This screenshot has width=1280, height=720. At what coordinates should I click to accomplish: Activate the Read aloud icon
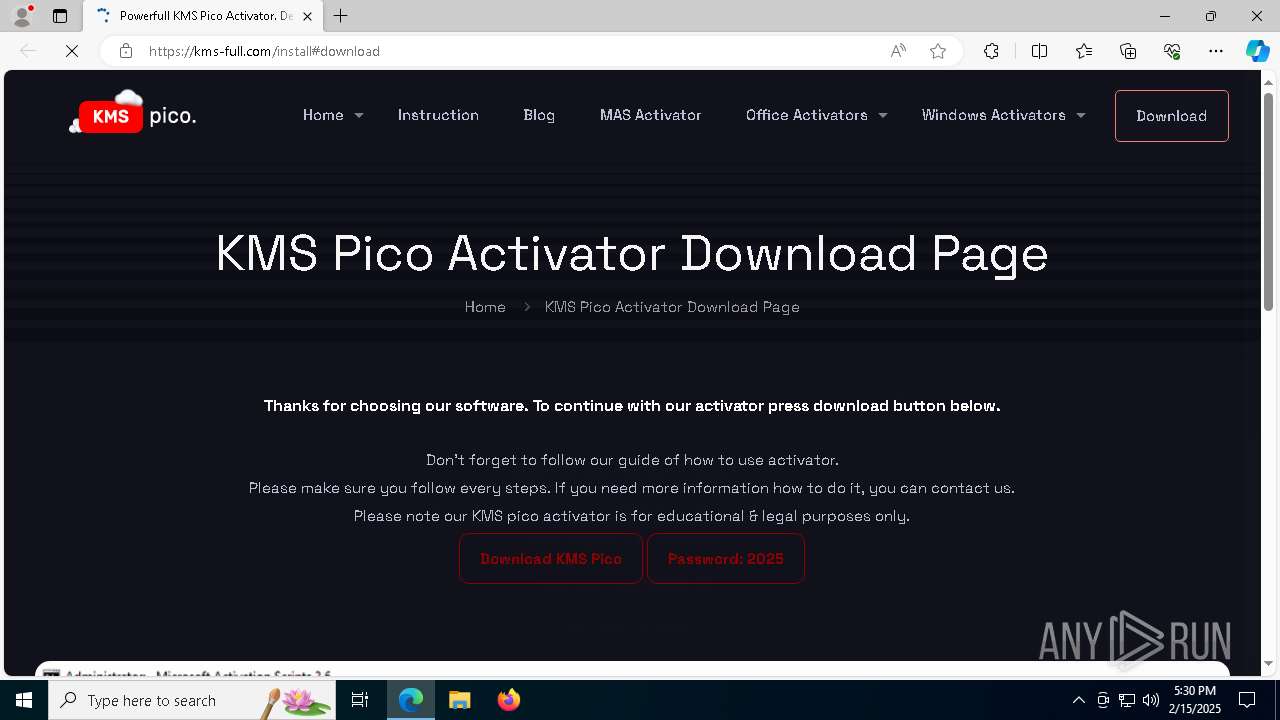point(898,51)
